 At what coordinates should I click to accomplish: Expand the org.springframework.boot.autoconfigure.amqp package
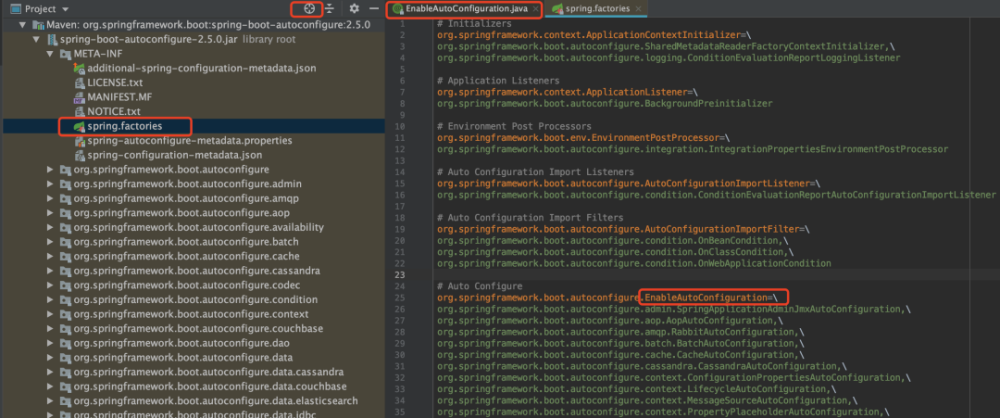click(50, 198)
